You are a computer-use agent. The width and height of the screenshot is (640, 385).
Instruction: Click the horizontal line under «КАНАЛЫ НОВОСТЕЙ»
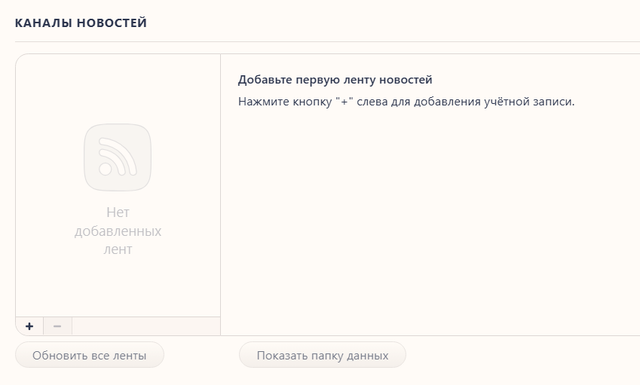click(327, 41)
